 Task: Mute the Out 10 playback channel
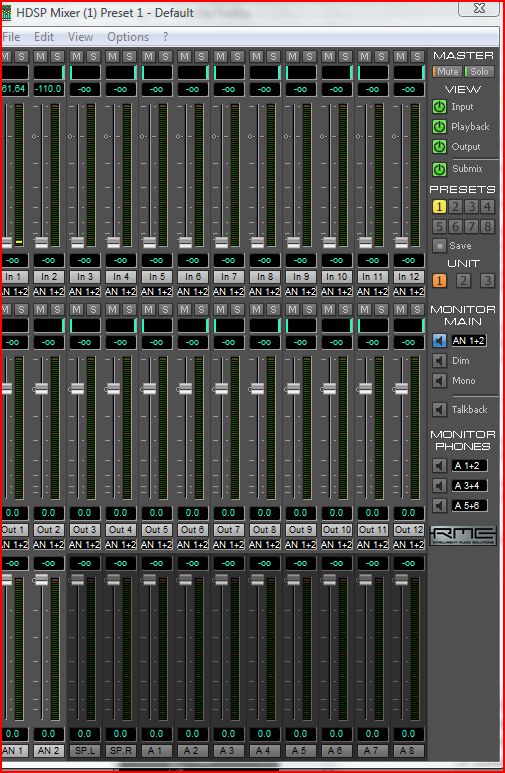[328, 309]
